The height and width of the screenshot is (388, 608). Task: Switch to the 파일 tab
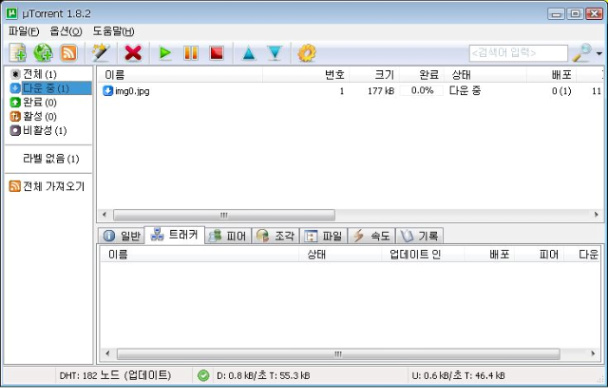[323, 236]
